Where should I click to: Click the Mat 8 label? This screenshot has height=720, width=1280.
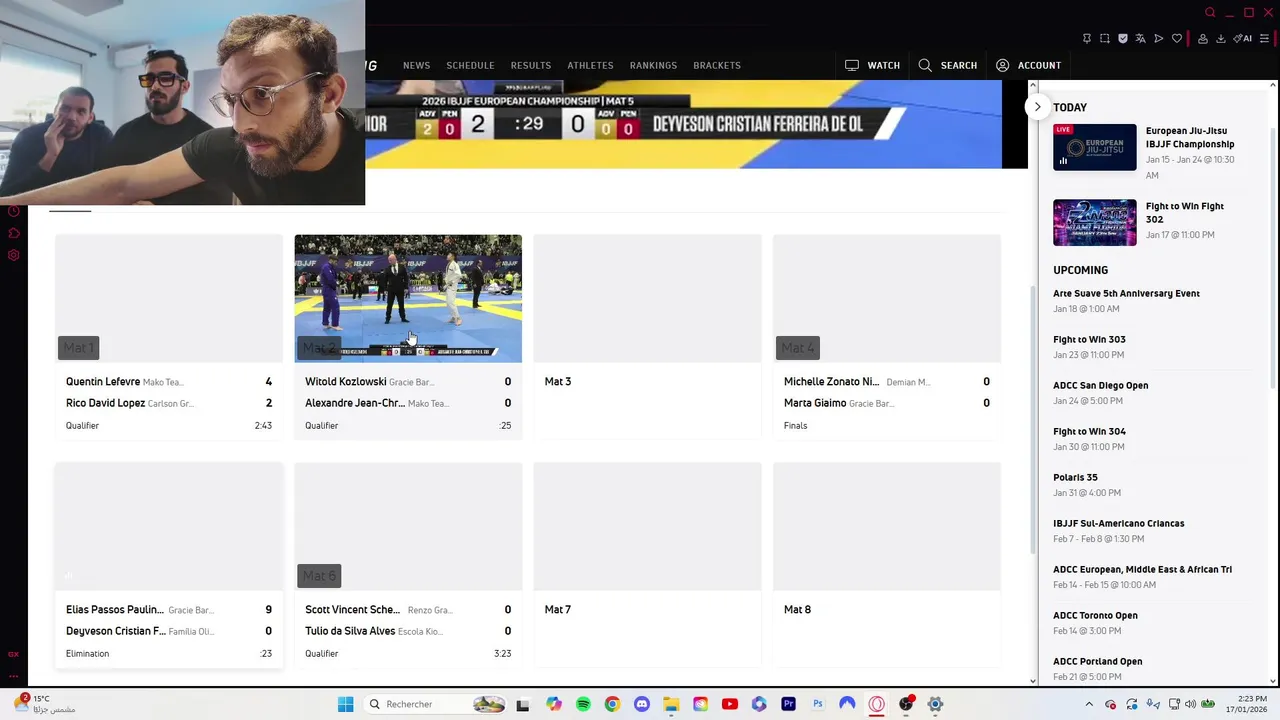797,609
